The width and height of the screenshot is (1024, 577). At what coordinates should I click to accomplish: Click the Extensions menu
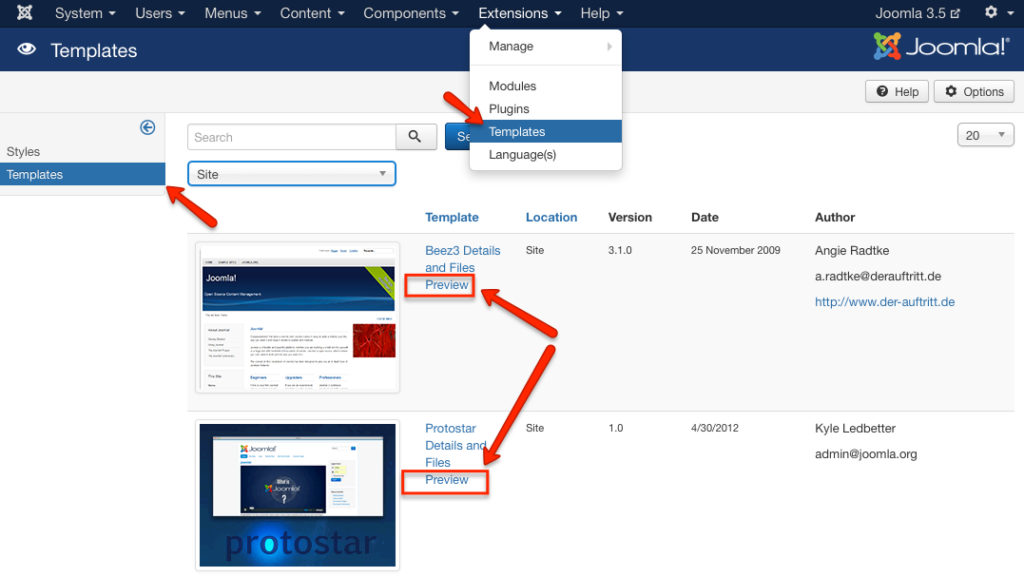click(x=519, y=13)
